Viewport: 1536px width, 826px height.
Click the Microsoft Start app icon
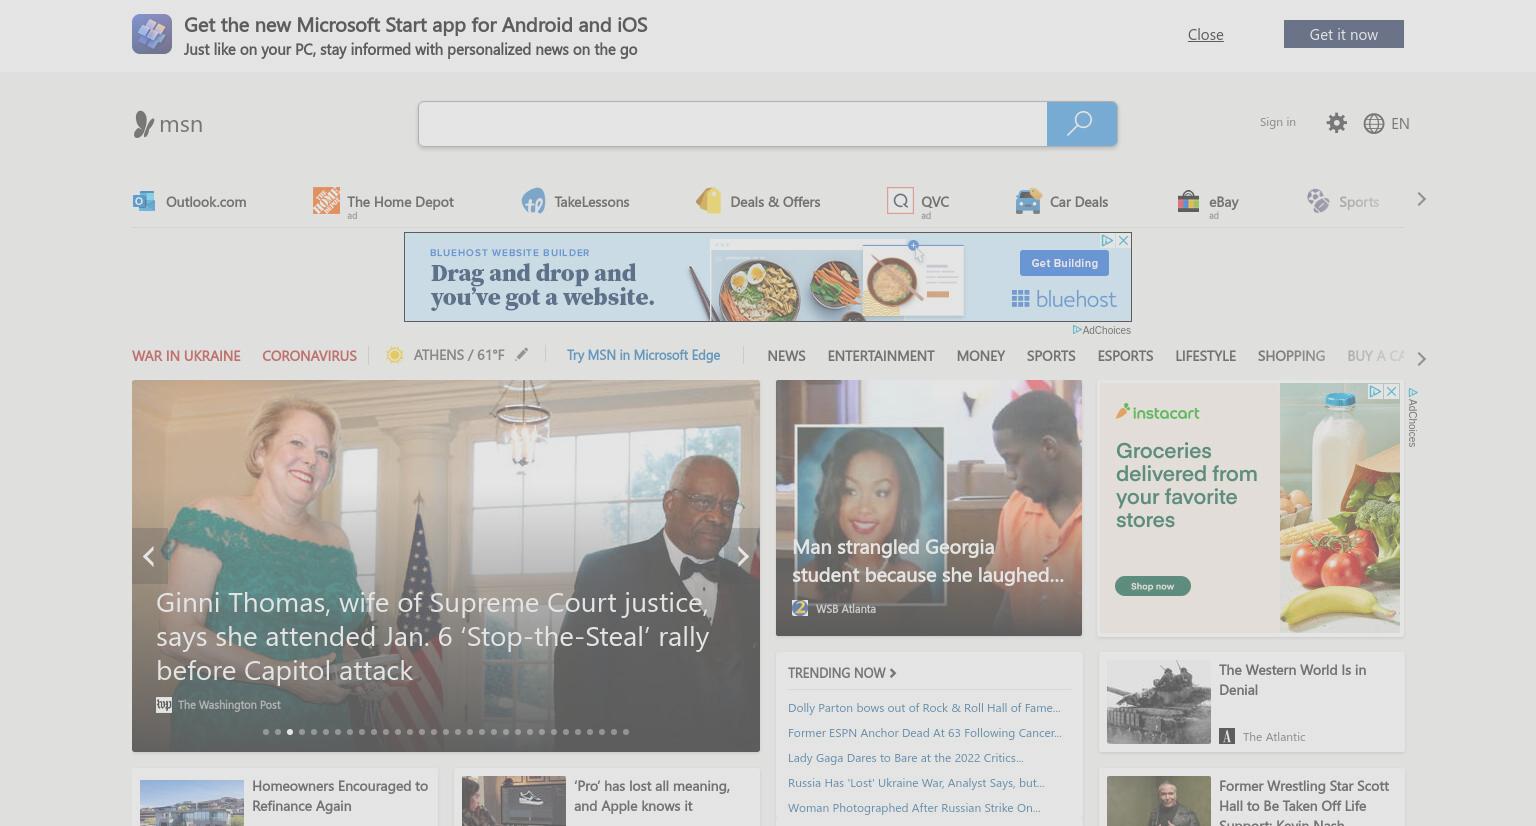[x=152, y=34]
